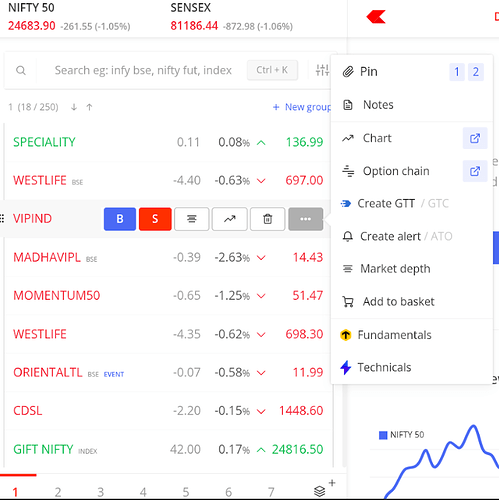Screen dimensions: 499x500
Task: Open market depth icon in VIPIND row
Action: tap(192, 219)
